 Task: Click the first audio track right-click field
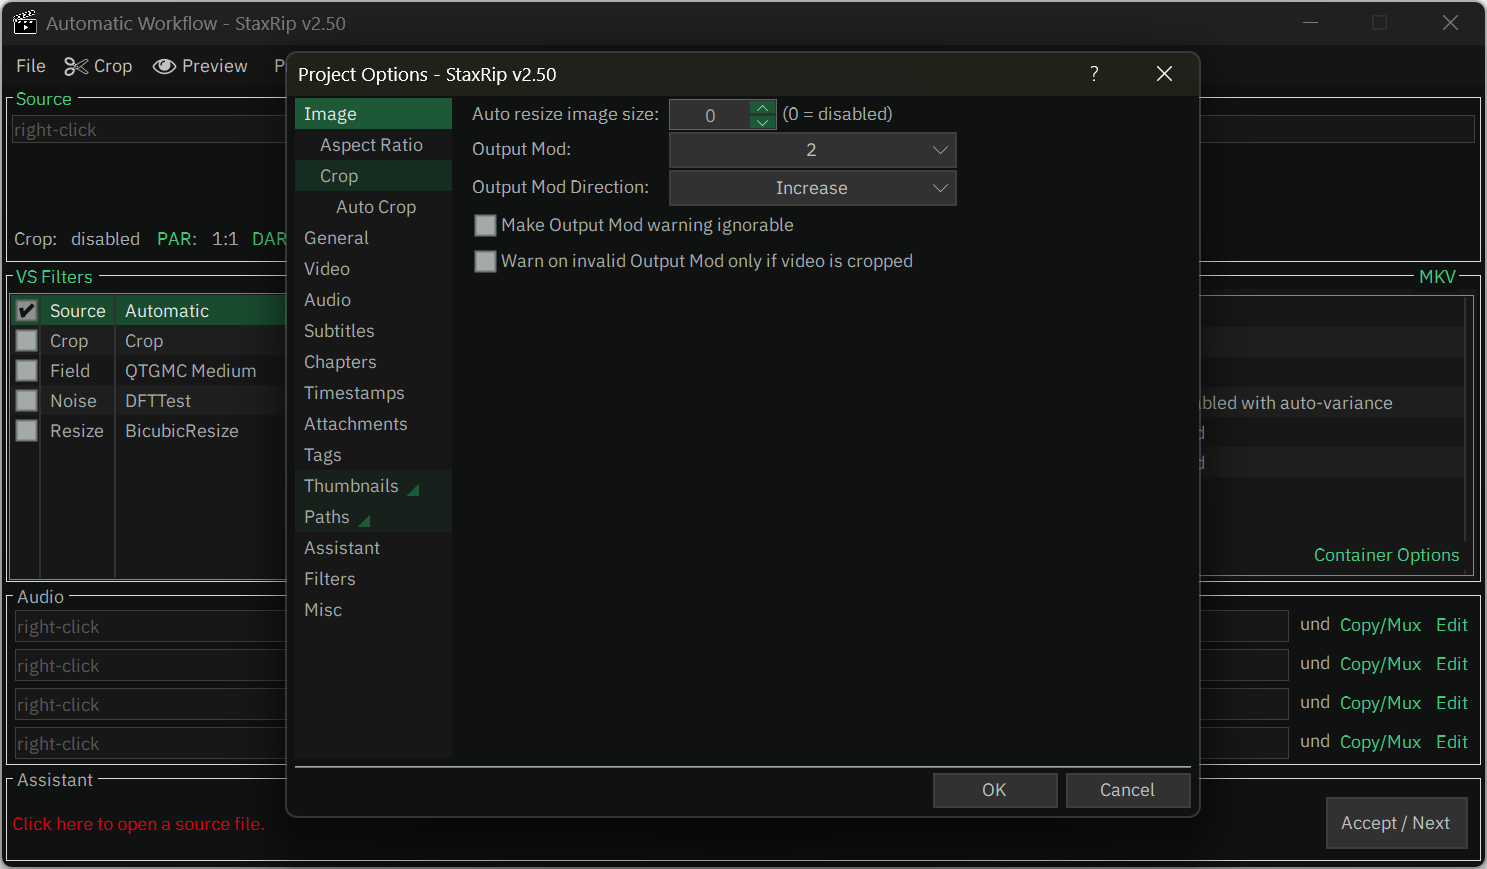[151, 627]
